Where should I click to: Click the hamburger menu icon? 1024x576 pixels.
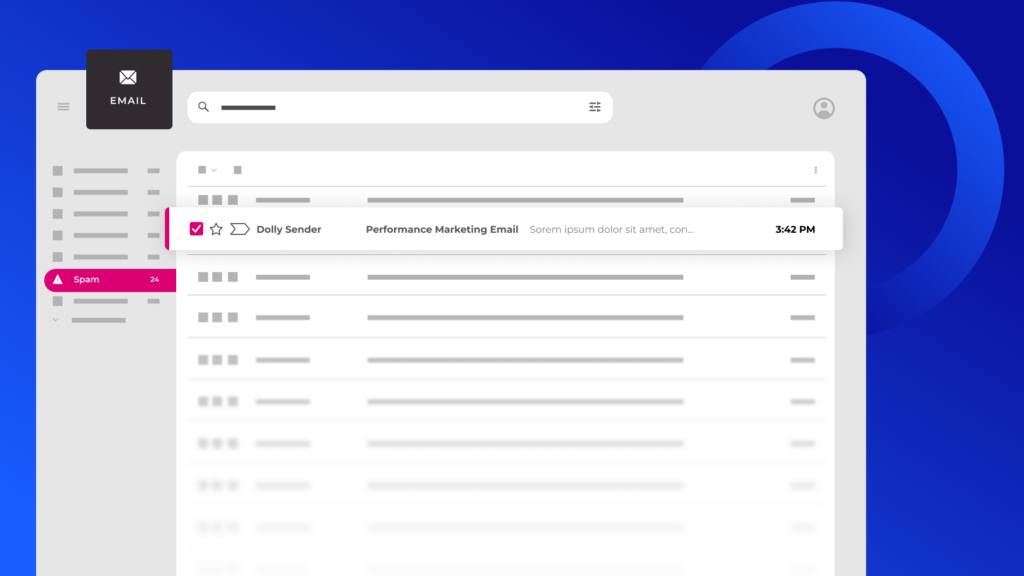[x=63, y=106]
